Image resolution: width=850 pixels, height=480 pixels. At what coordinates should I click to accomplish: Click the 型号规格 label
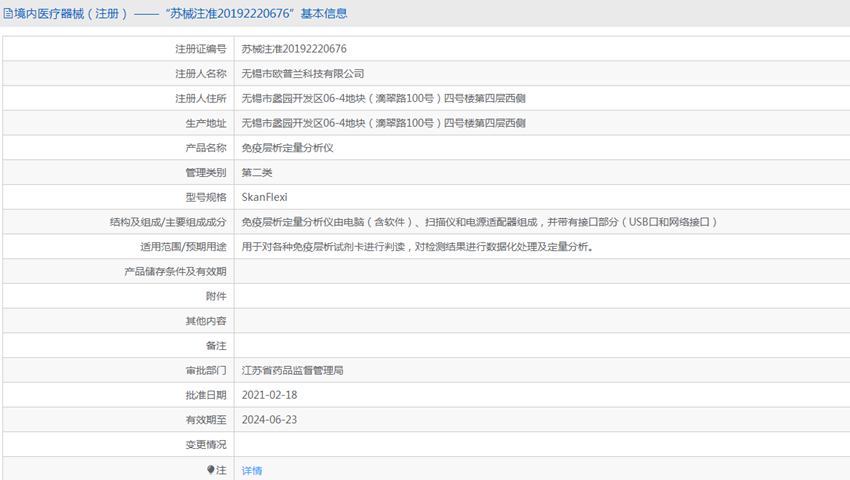point(205,197)
